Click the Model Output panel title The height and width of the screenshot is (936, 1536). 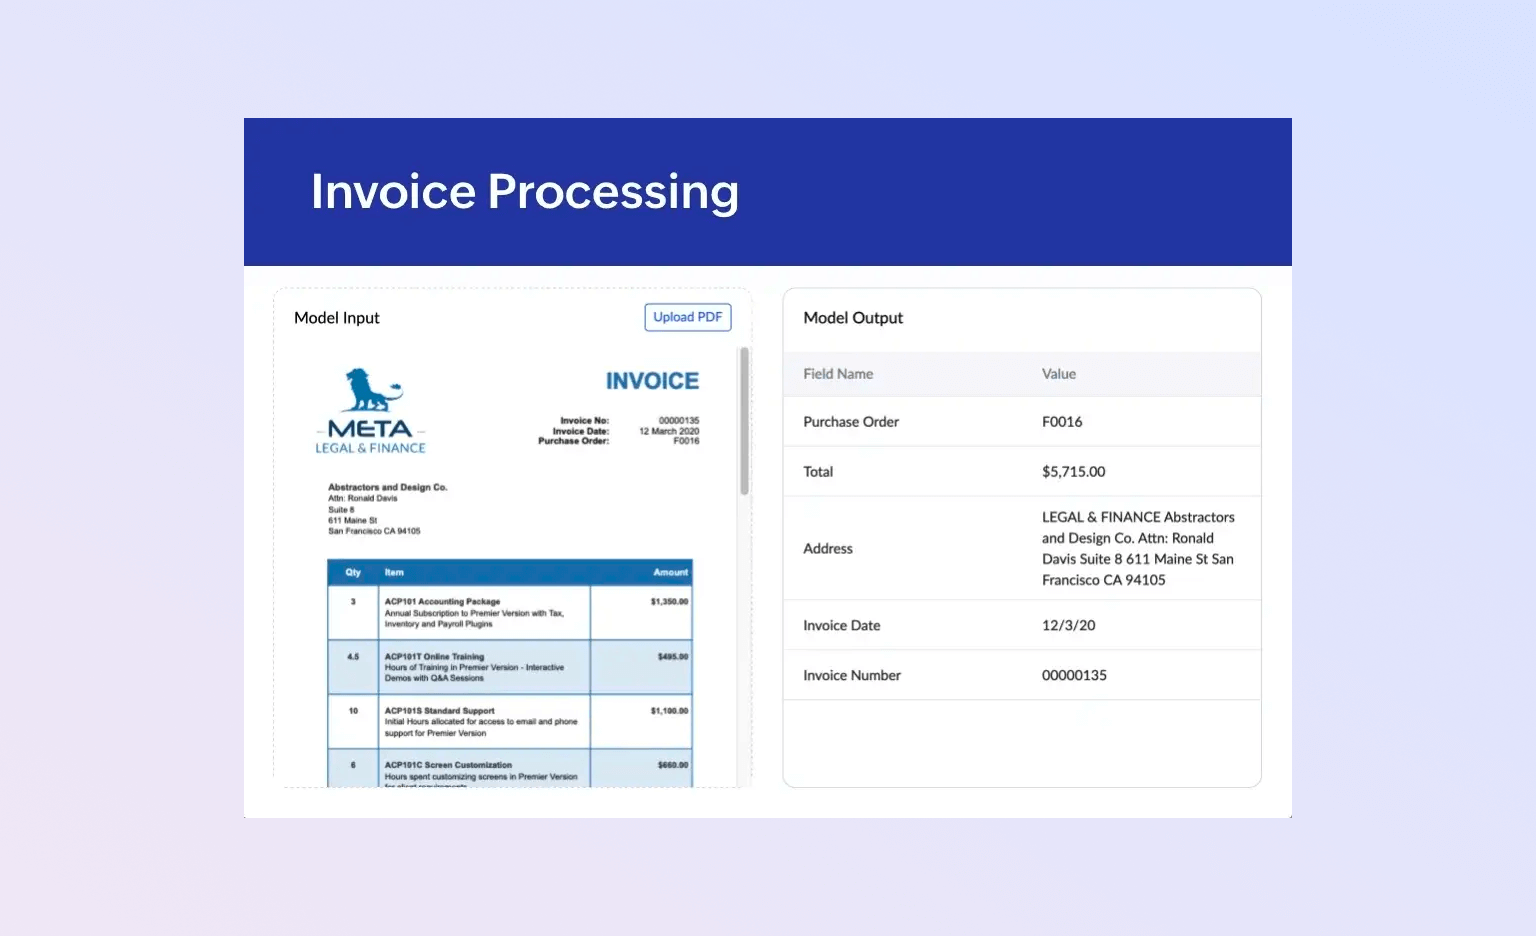853,318
